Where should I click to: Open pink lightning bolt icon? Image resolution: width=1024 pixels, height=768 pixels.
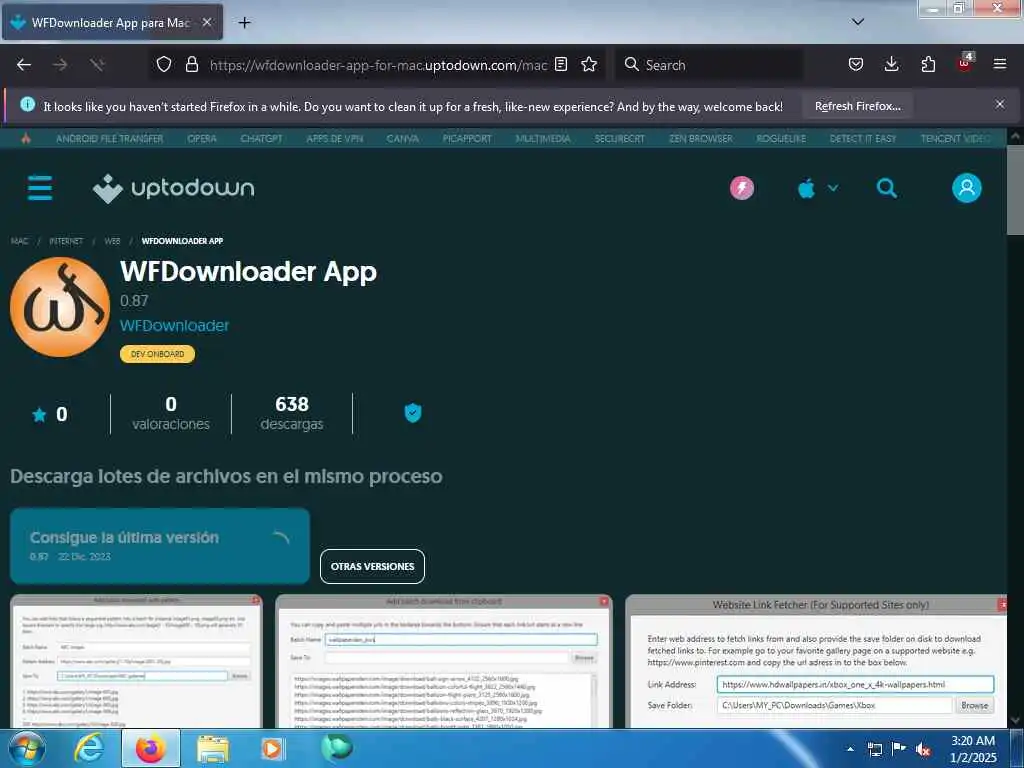click(x=742, y=188)
